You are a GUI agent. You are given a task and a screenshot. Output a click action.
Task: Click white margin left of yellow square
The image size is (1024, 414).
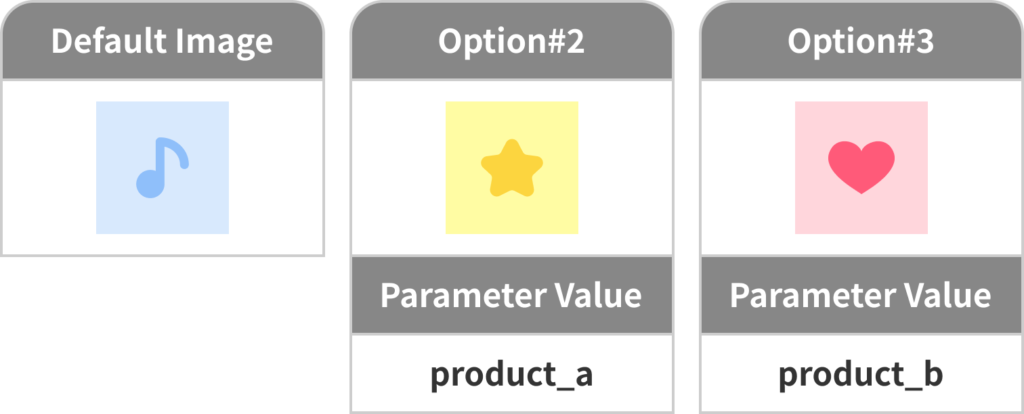[398, 167]
